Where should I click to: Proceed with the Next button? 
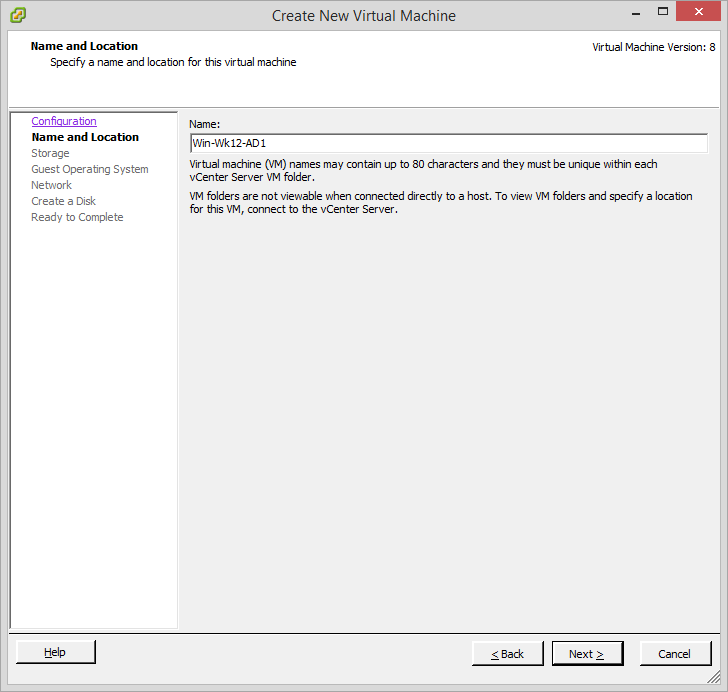(587, 653)
